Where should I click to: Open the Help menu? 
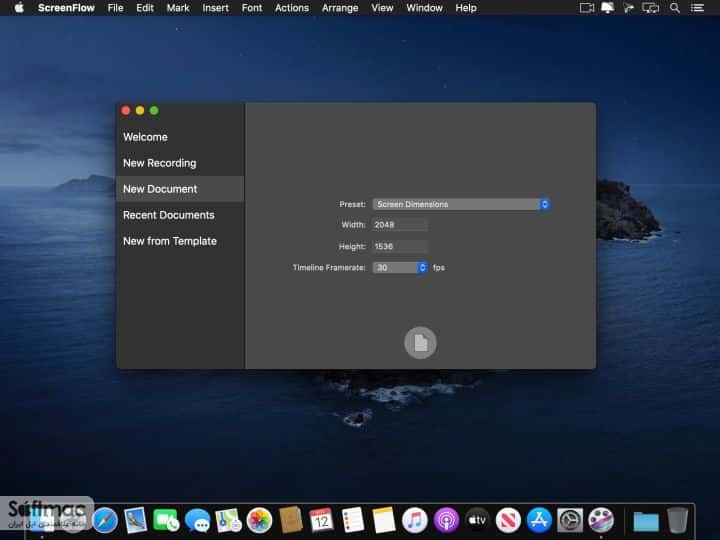[466, 8]
